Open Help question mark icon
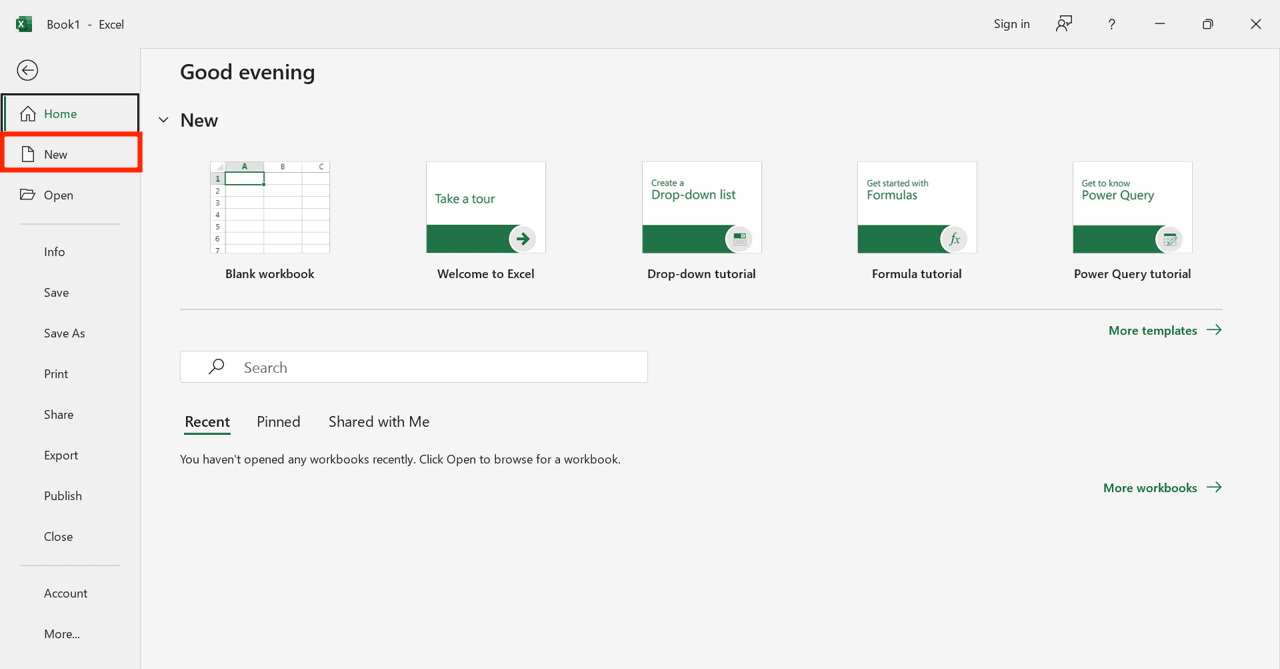 tap(1111, 24)
